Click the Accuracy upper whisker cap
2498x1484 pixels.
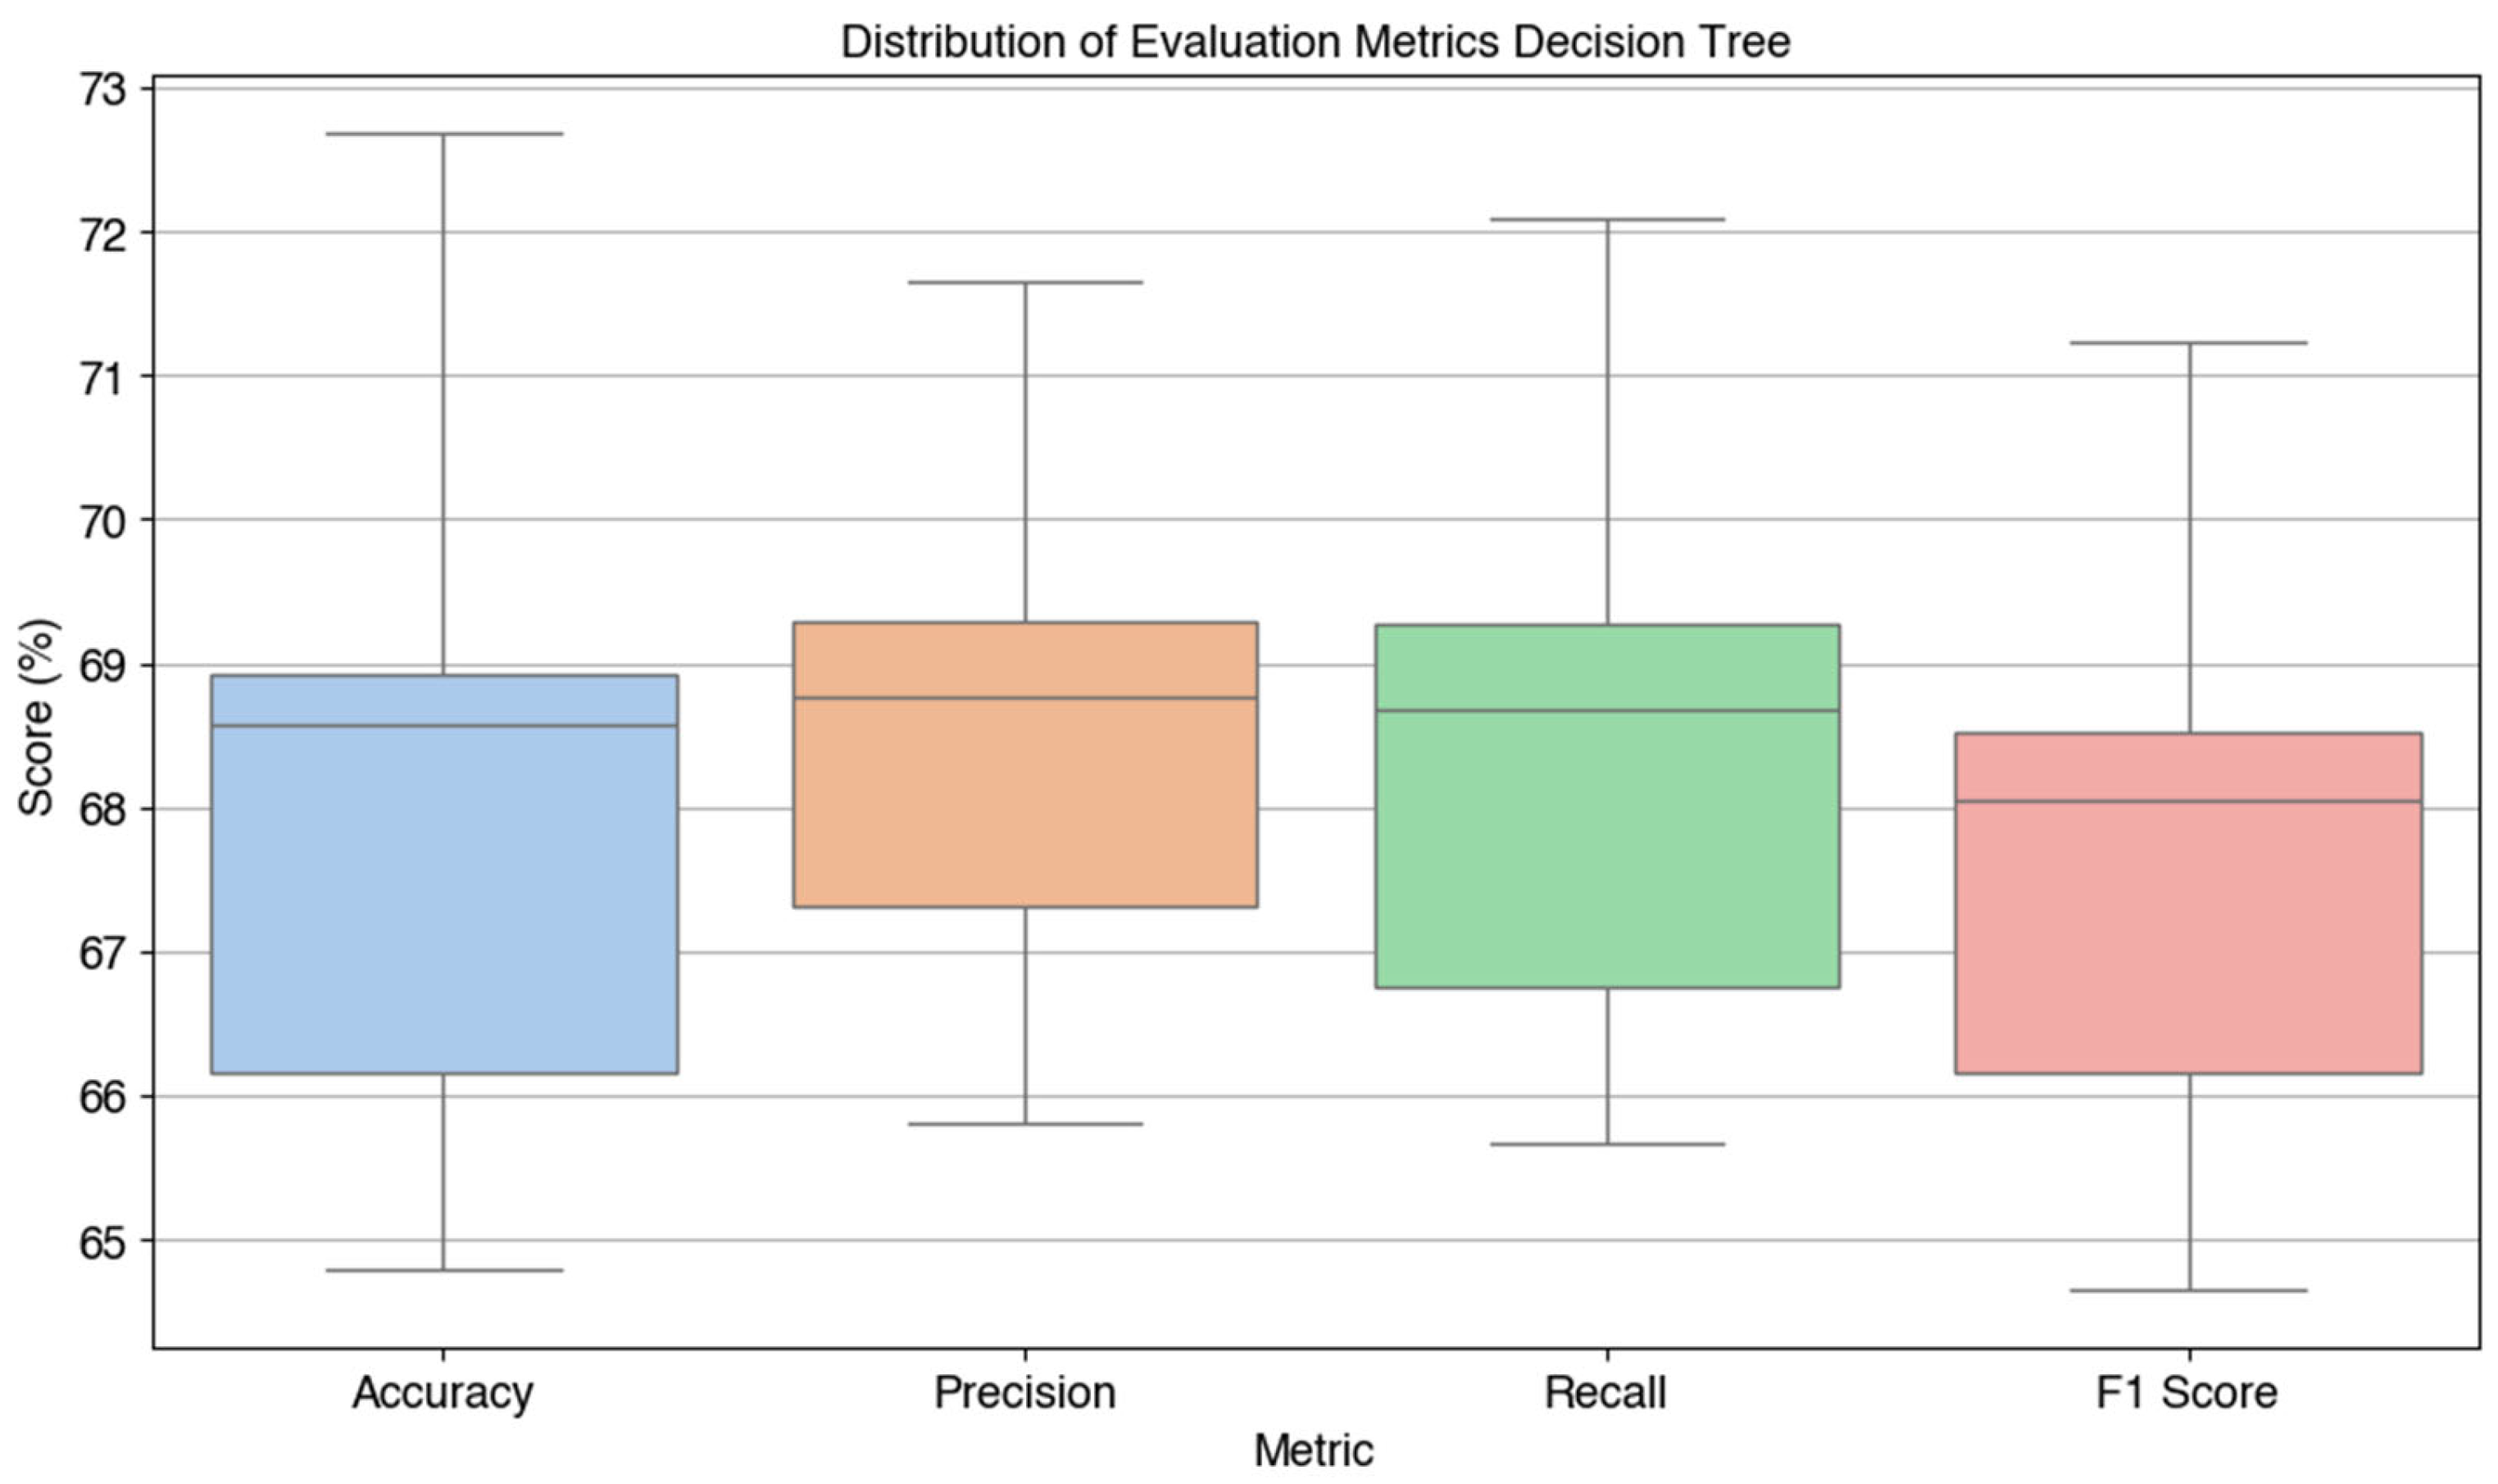pos(444,134)
